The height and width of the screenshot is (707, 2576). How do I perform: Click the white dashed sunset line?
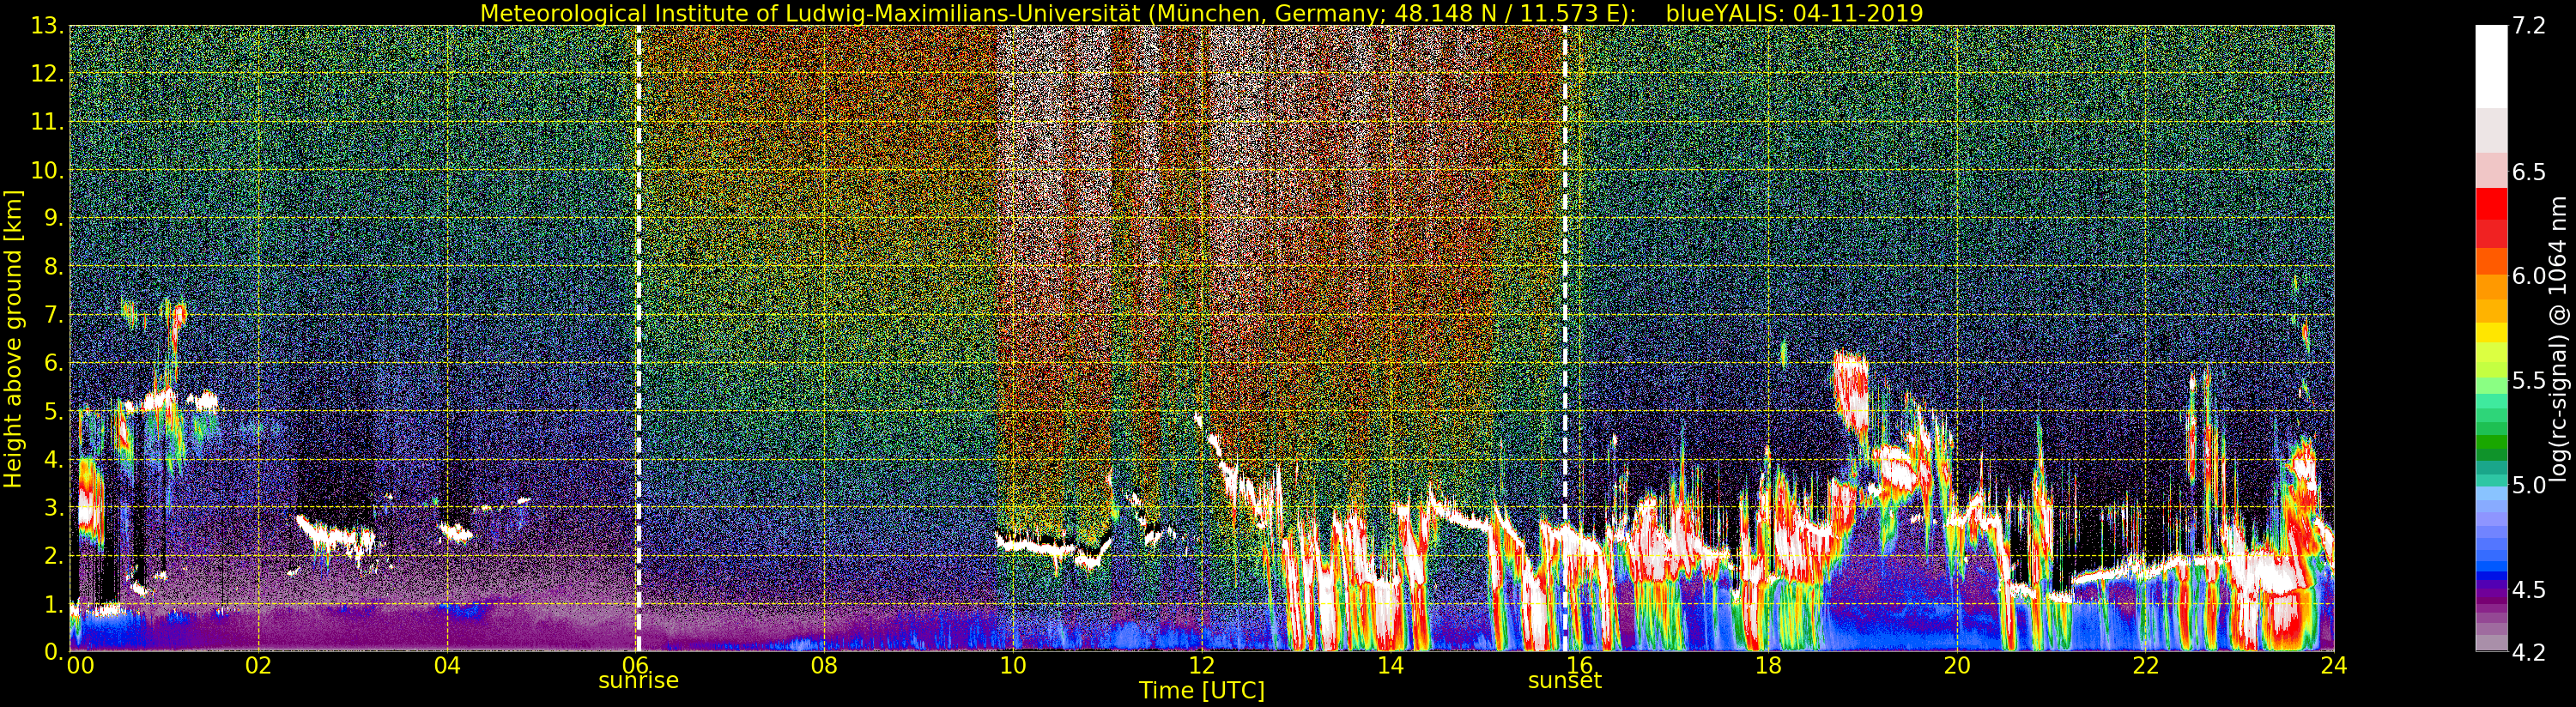point(1565,339)
